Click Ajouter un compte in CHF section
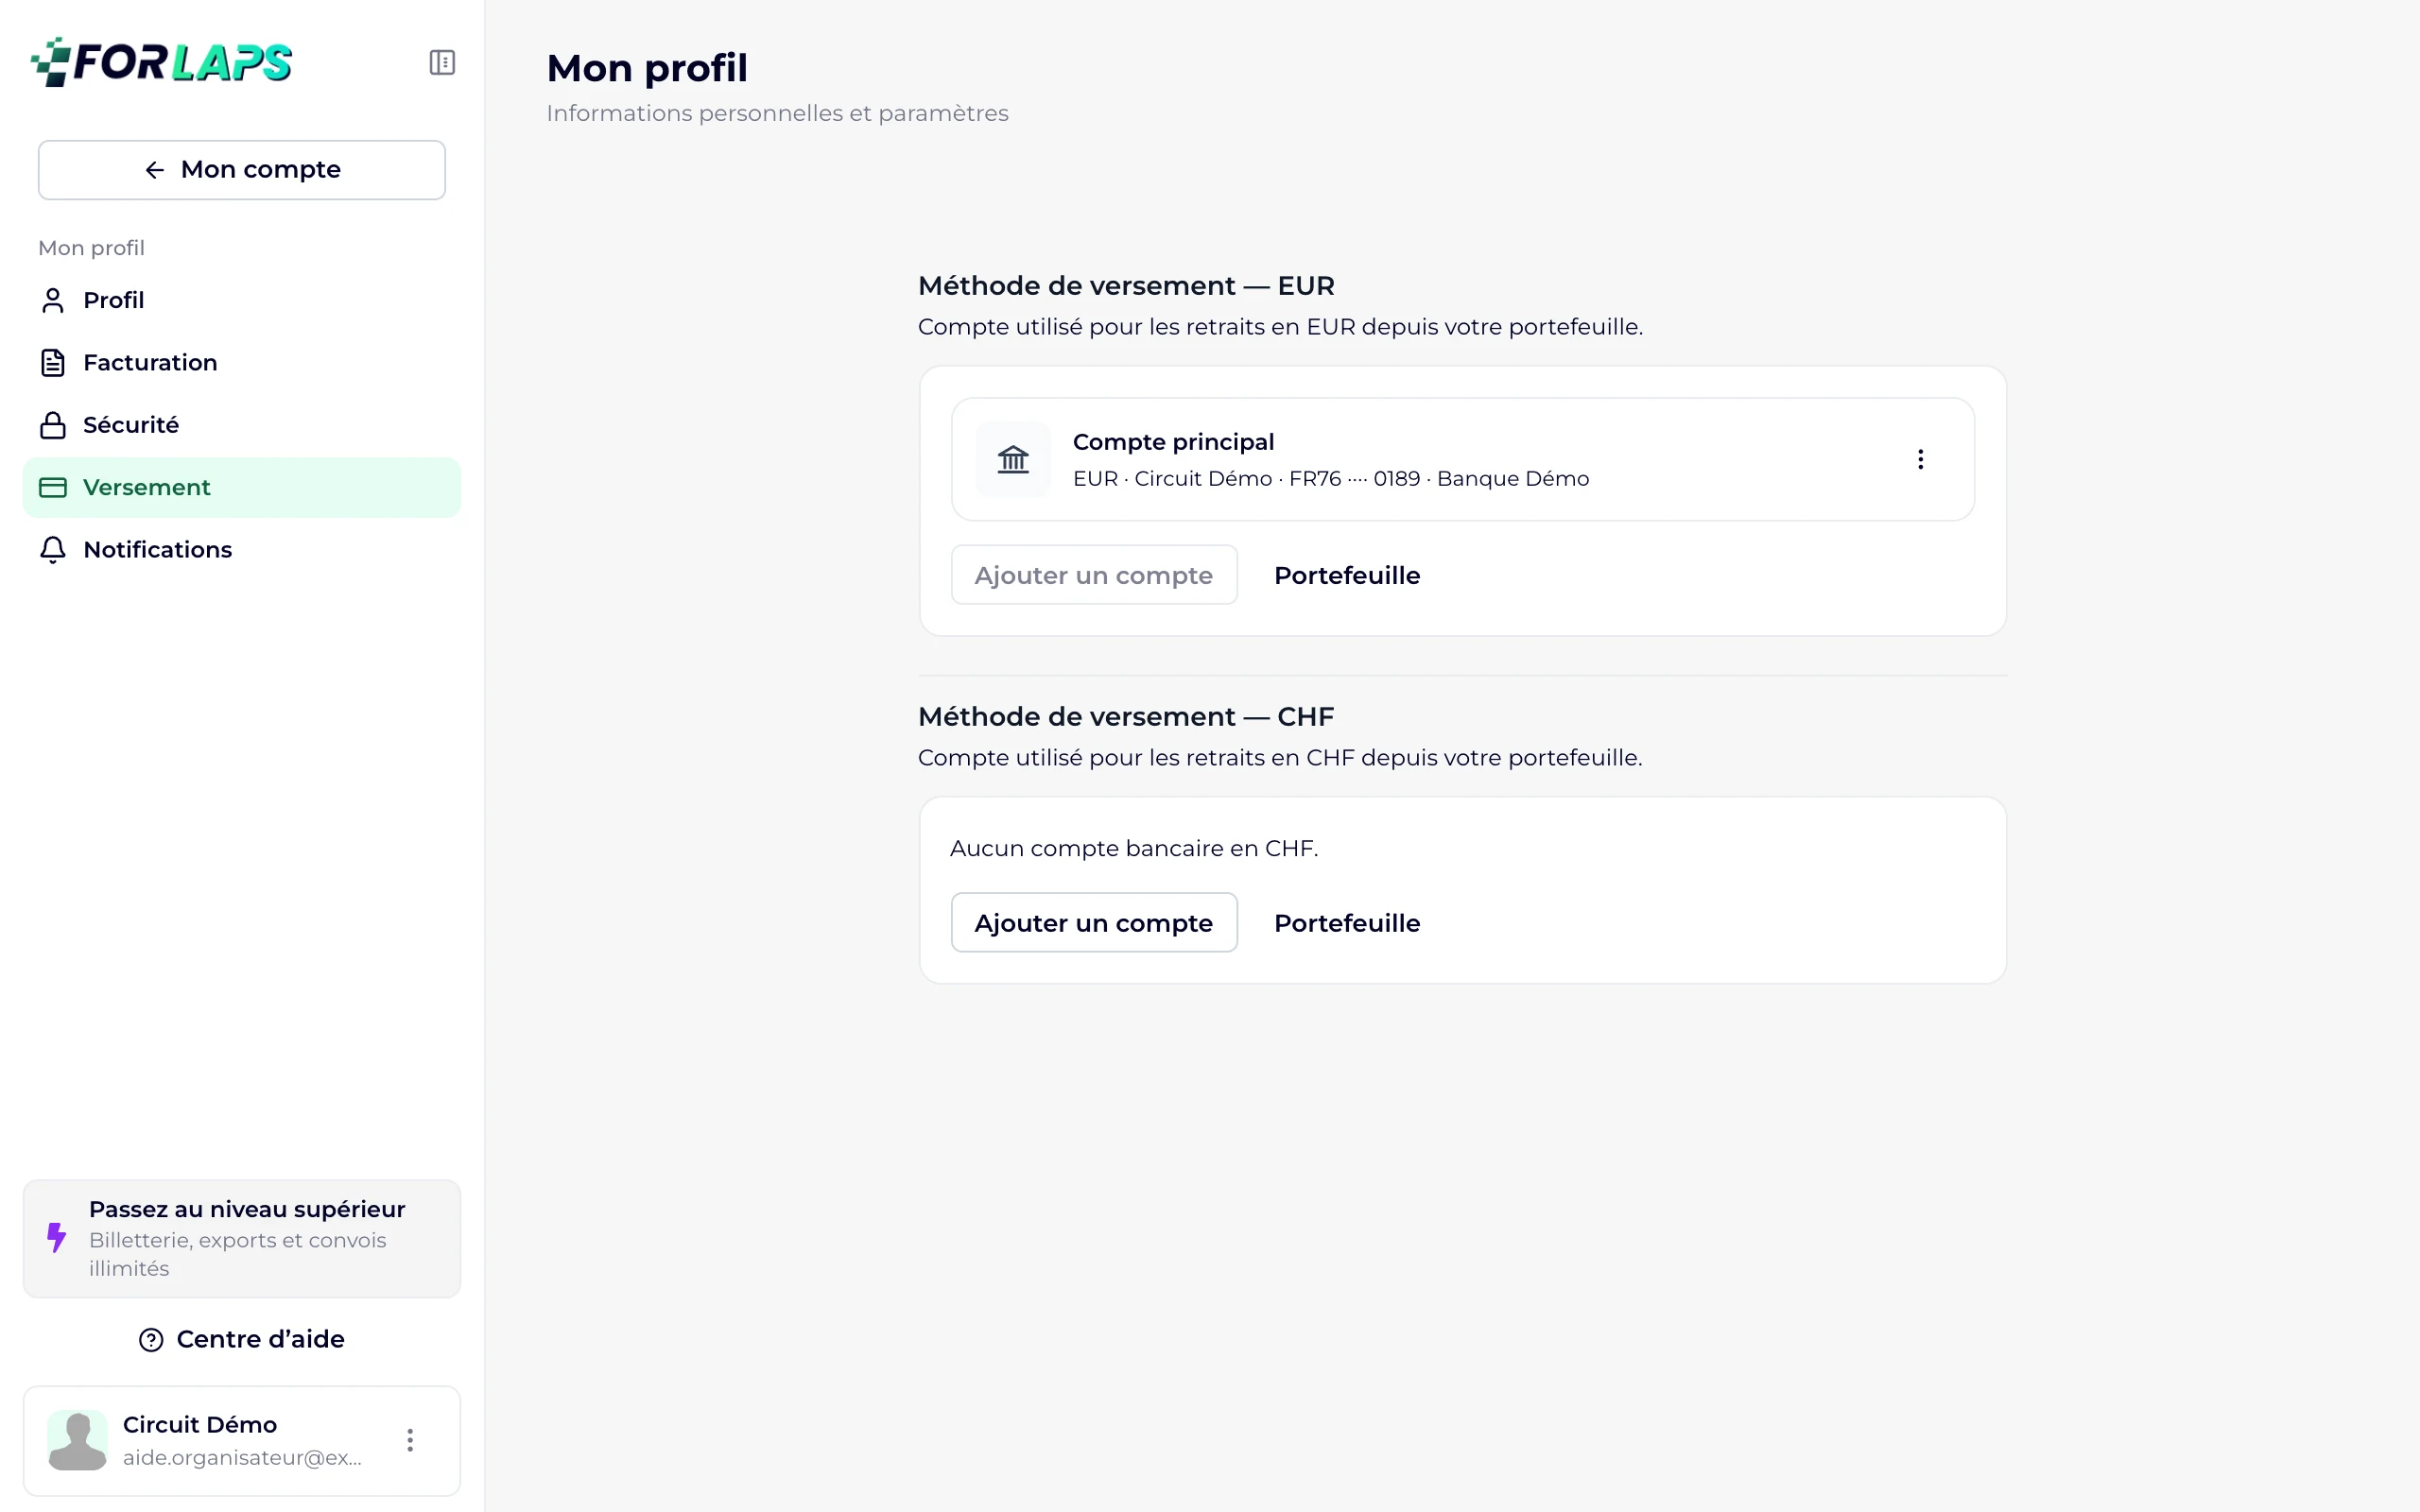 [x=1094, y=922]
